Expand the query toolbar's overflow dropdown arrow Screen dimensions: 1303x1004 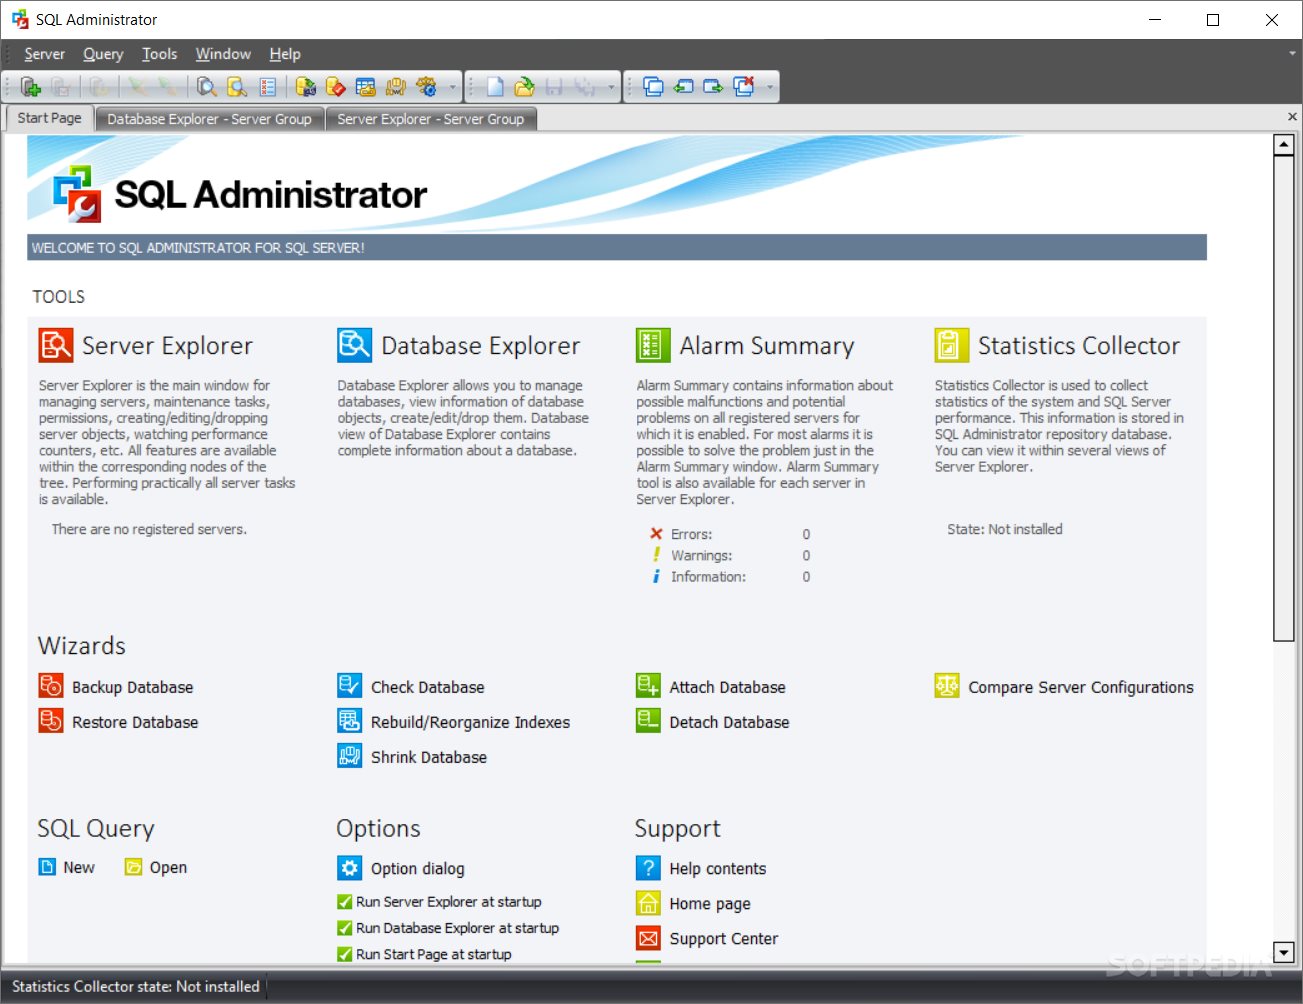click(x=612, y=88)
